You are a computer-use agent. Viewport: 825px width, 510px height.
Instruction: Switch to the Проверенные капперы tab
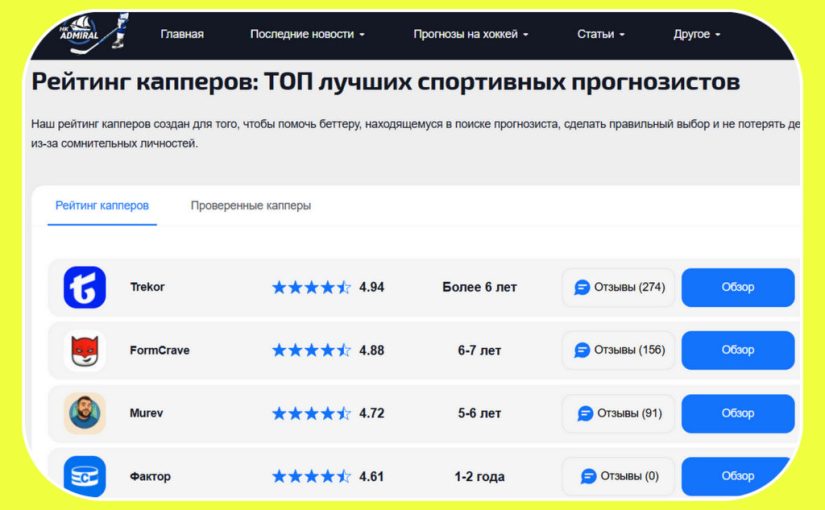[250, 206]
